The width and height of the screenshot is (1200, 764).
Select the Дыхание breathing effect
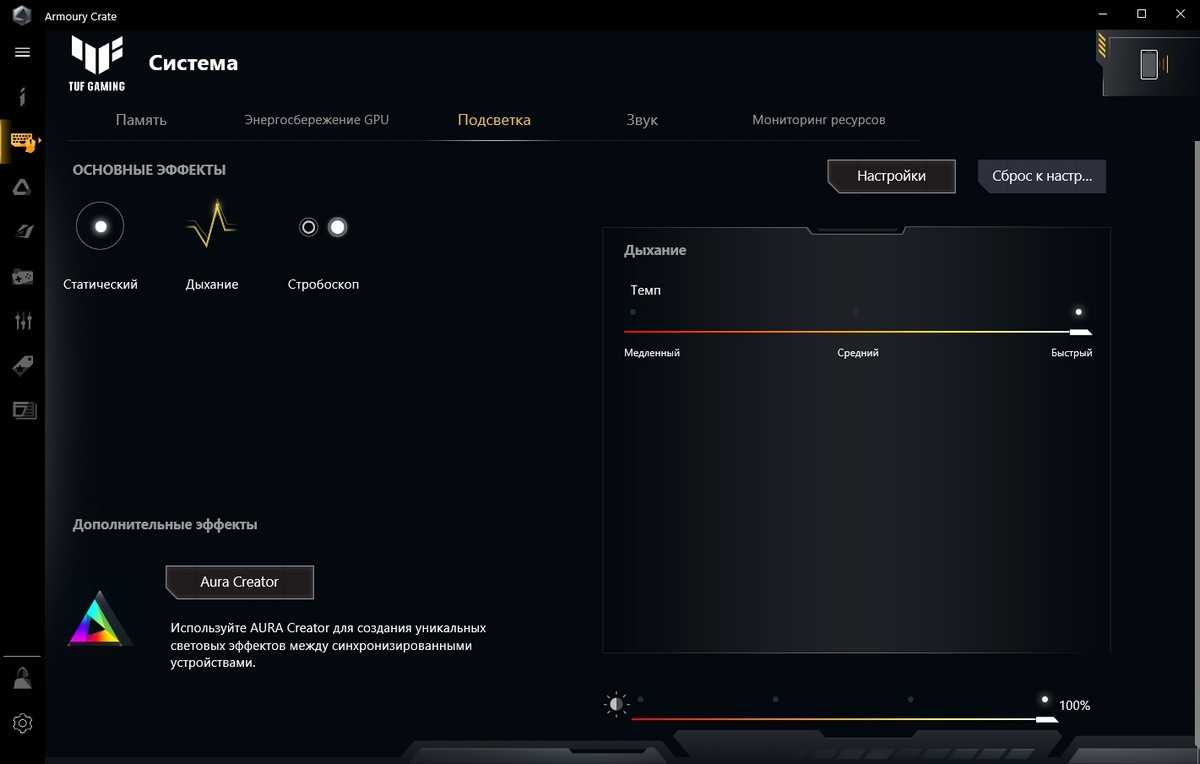211,227
